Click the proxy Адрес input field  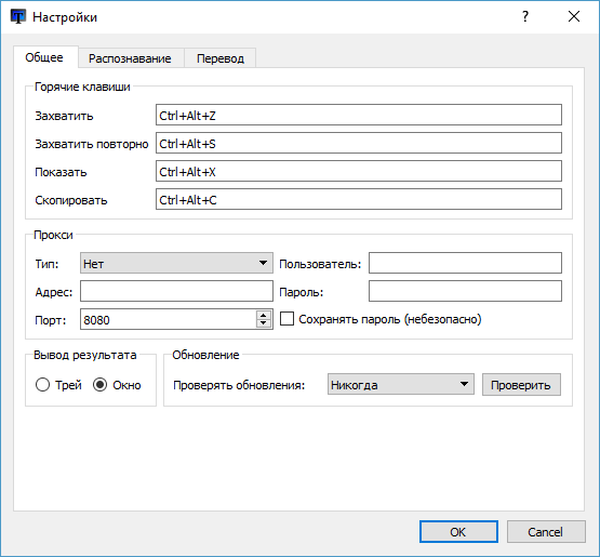(176, 291)
